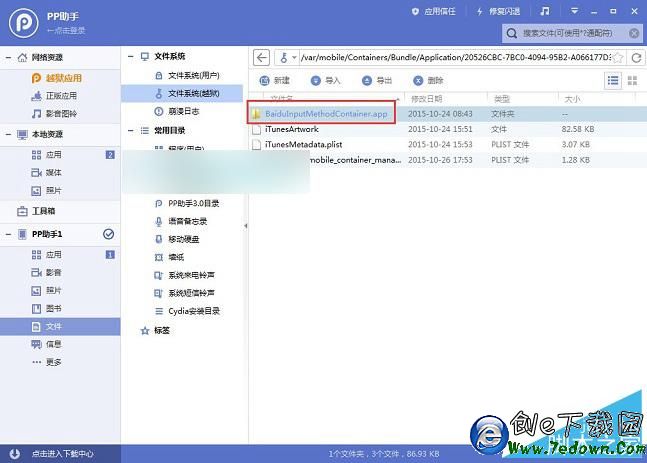The height and width of the screenshot is (463, 647).
Task: Collapse PP助手1 device section
Action: [8, 234]
